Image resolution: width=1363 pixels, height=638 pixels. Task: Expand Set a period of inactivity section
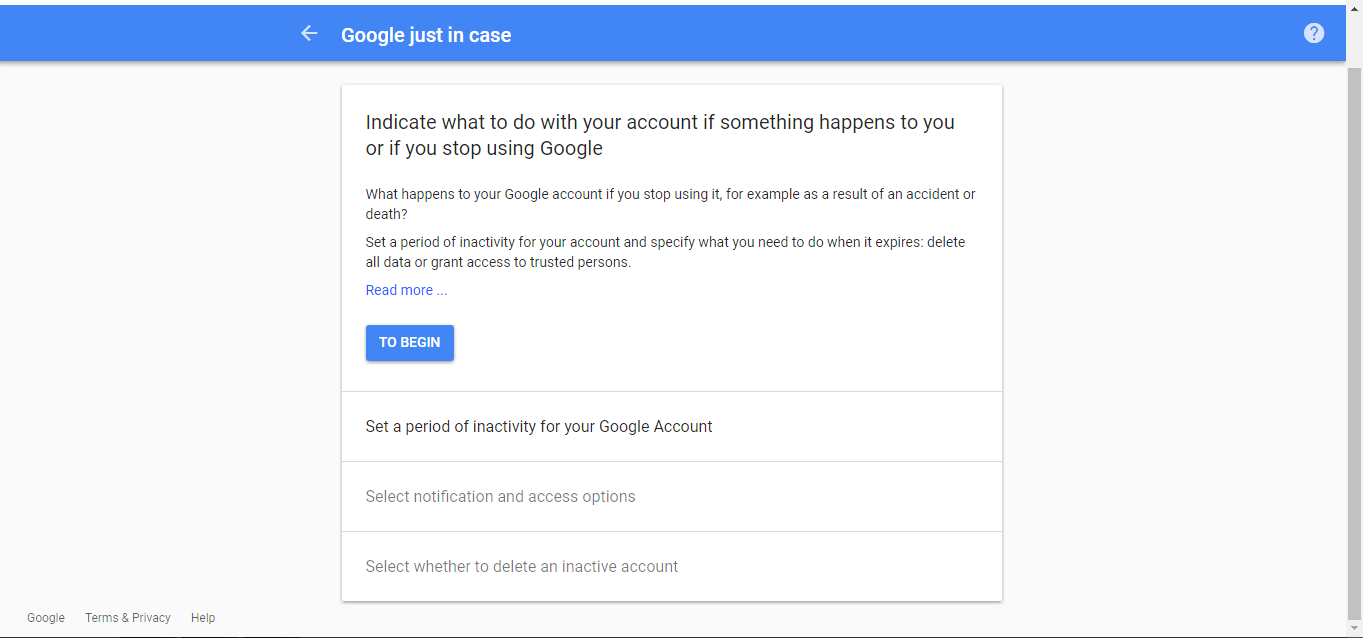(x=672, y=426)
